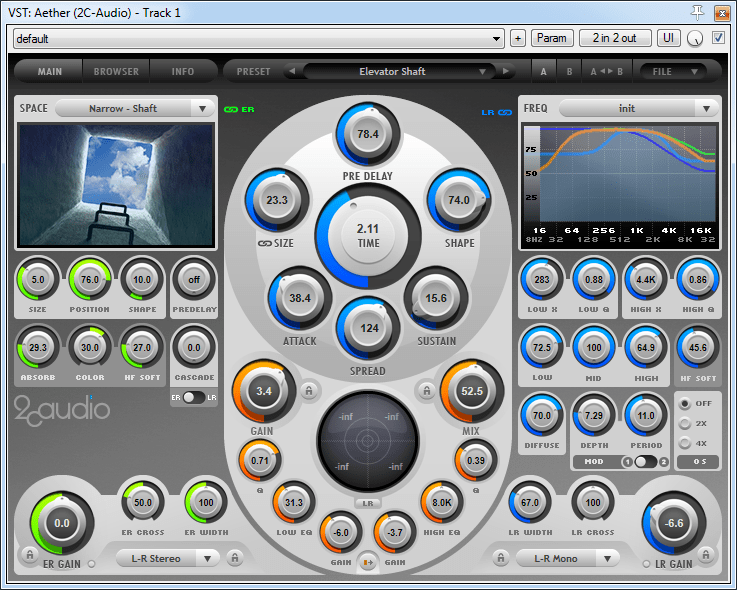The width and height of the screenshot is (737, 590).
Task: Switch to the MAIN tab
Action: (x=49, y=71)
